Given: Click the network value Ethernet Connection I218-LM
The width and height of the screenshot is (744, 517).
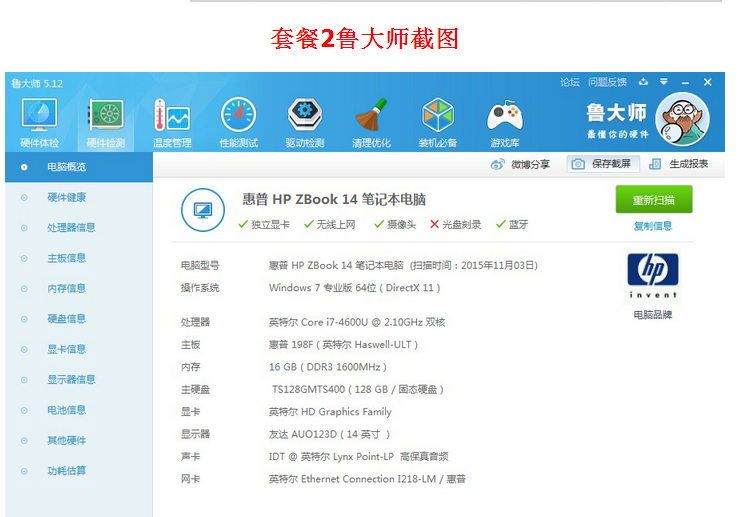Looking at the screenshot, I should tap(367, 479).
